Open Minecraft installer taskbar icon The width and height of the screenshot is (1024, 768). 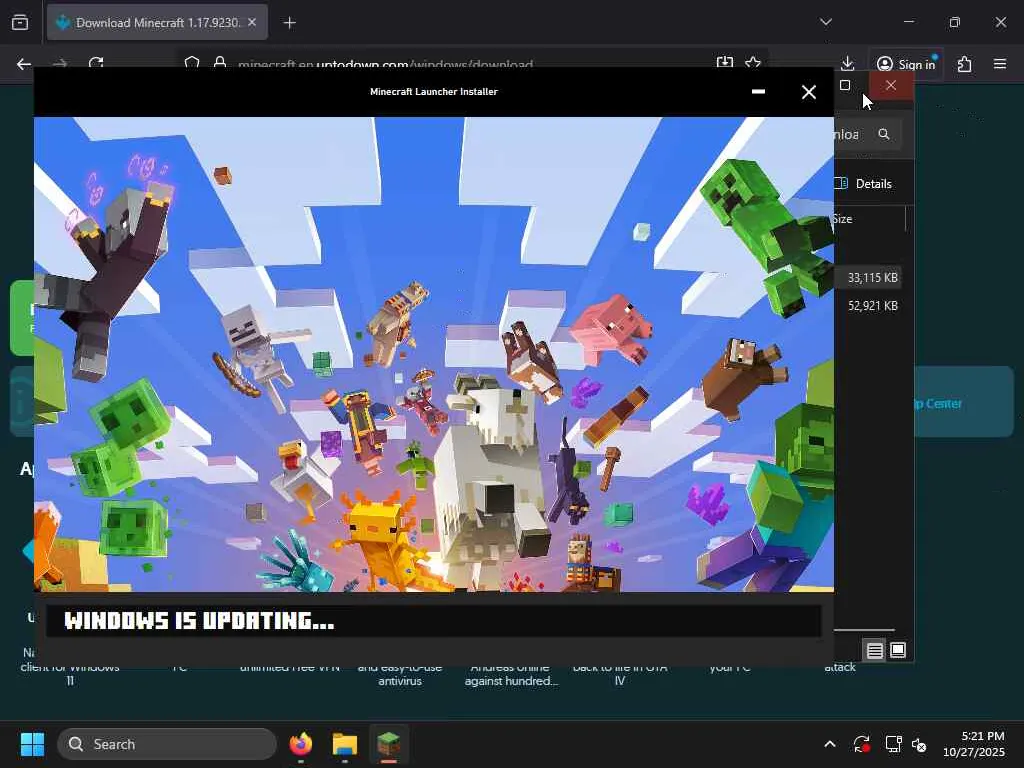pyautogui.click(x=389, y=744)
